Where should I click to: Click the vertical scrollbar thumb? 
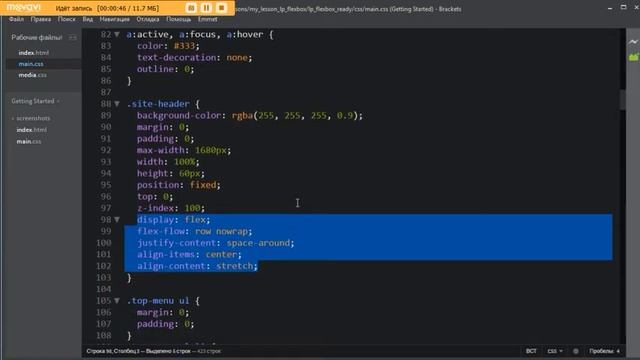pyautogui.click(x=622, y=99)
